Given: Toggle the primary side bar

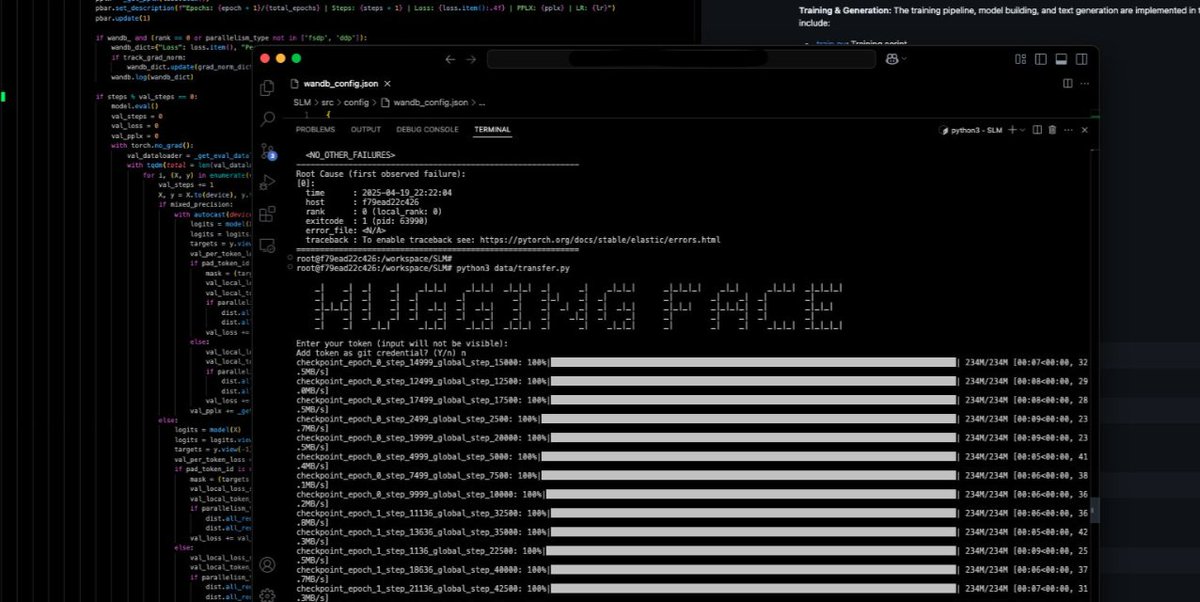Looking at the screenshot, I should click(1041, 59).
